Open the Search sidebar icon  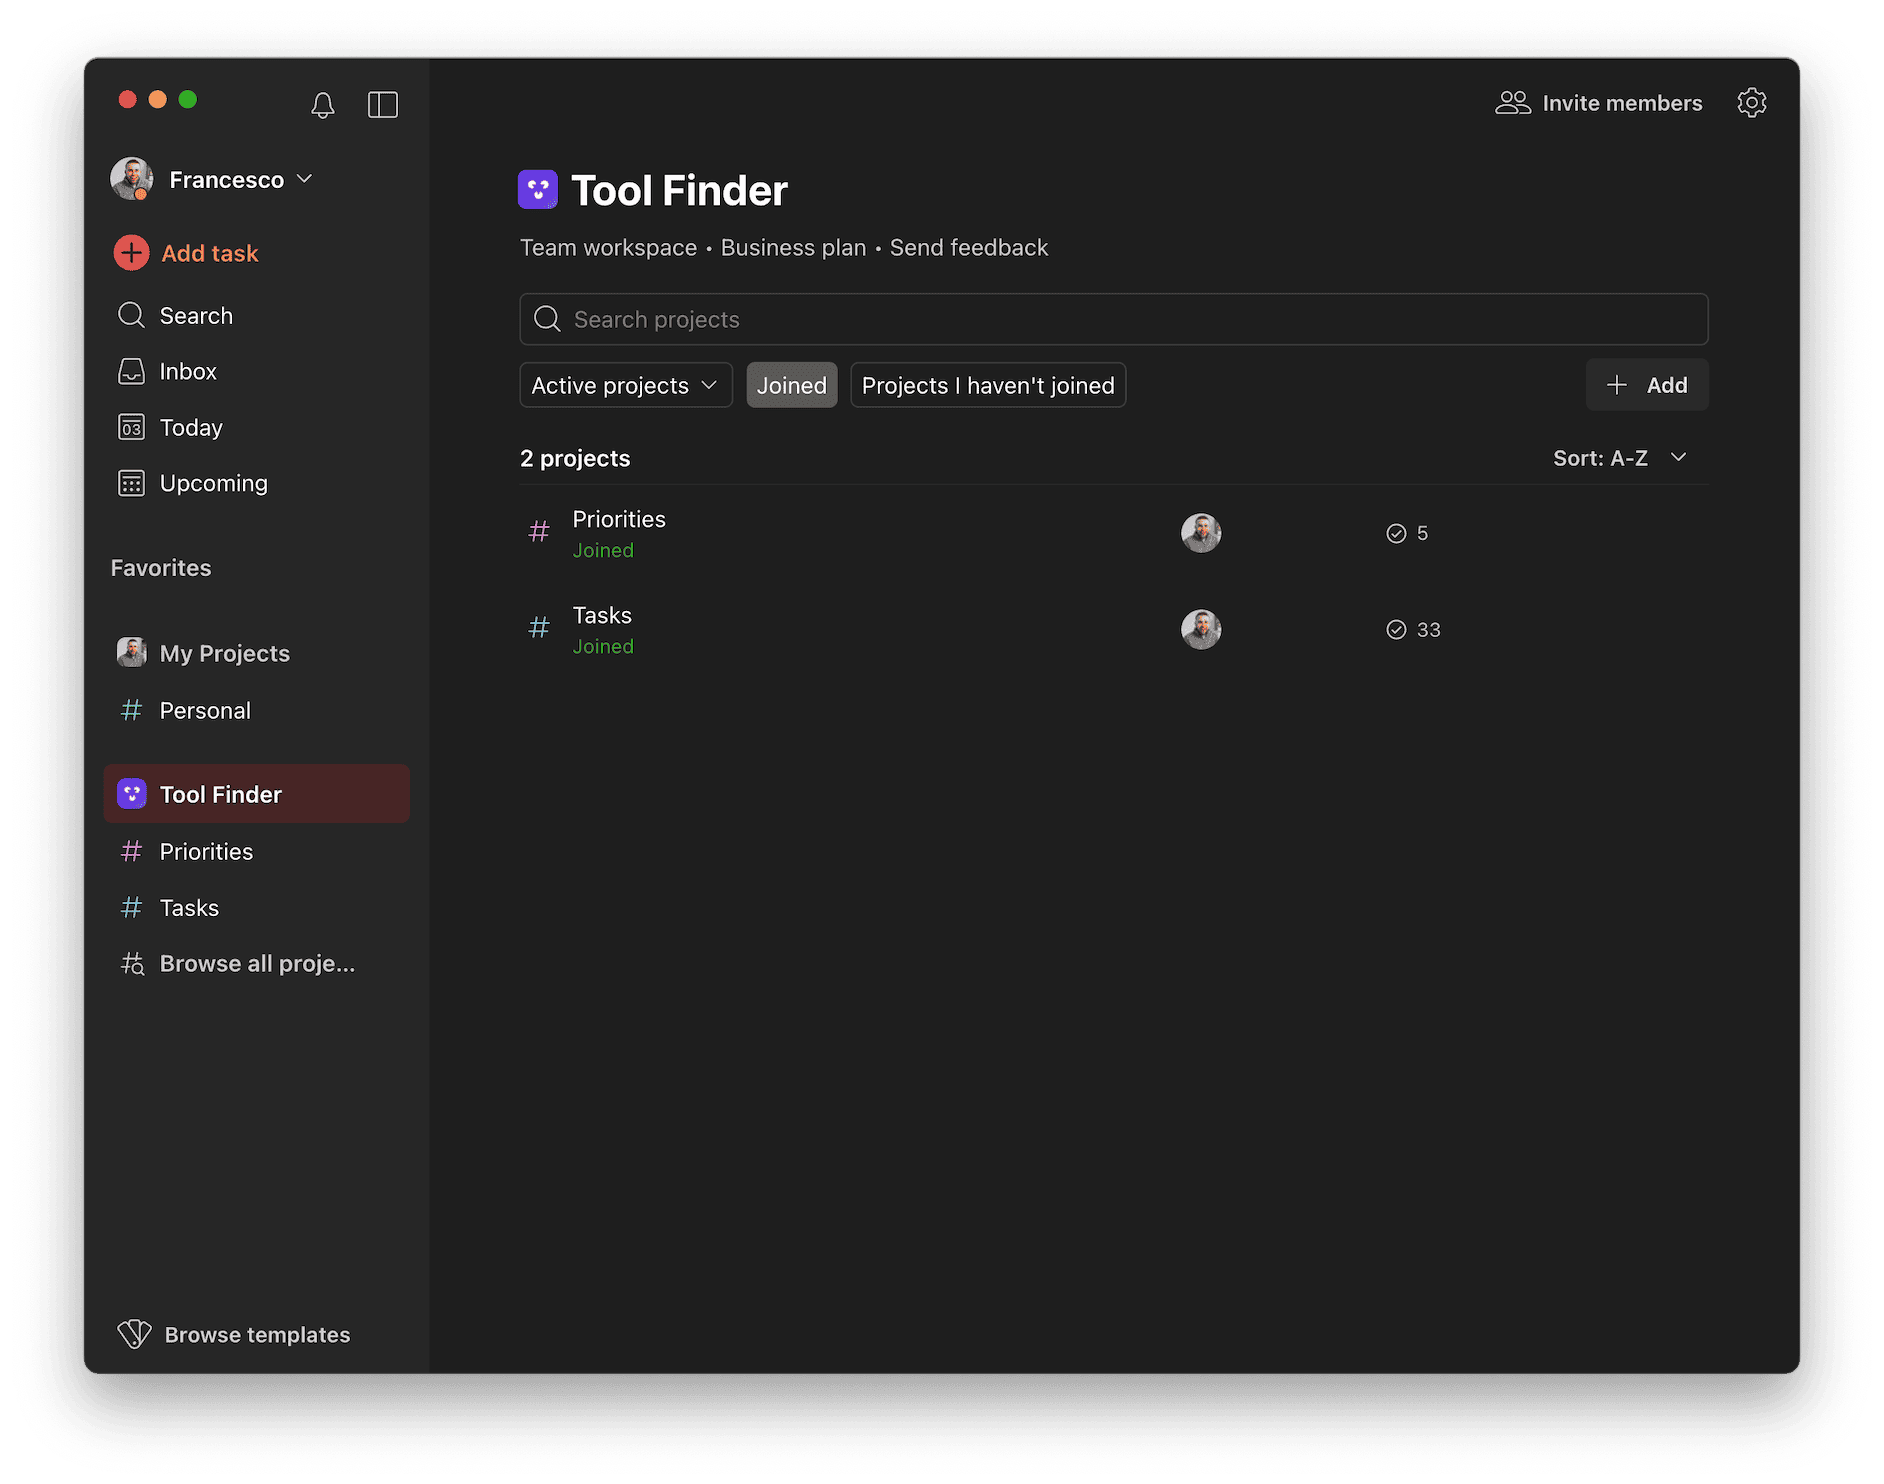tap(131, 315)
